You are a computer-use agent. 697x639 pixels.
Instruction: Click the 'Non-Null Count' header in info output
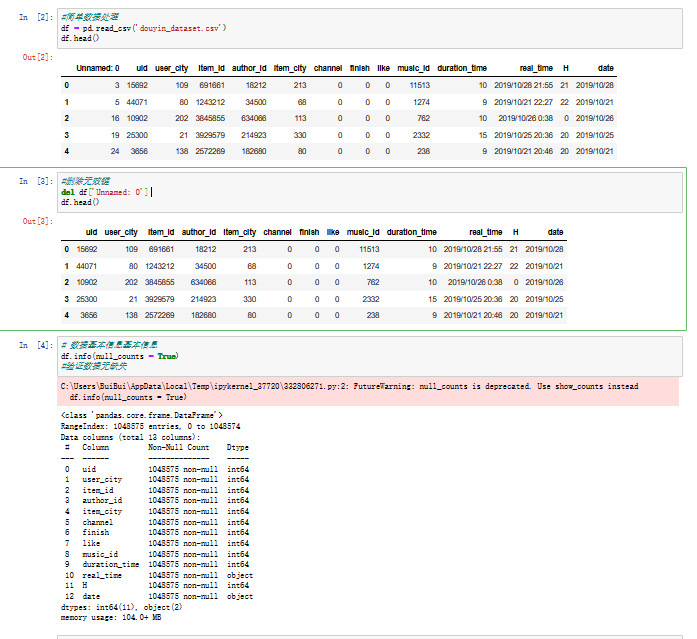179,447
